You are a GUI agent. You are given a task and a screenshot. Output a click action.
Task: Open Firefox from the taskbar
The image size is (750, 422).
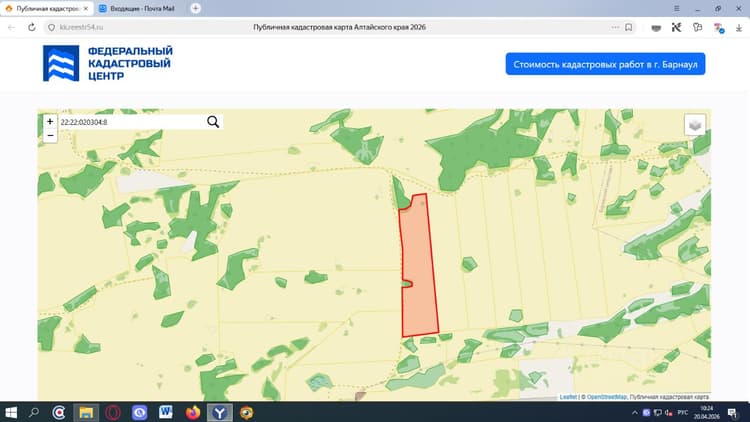tap(193, 412)
